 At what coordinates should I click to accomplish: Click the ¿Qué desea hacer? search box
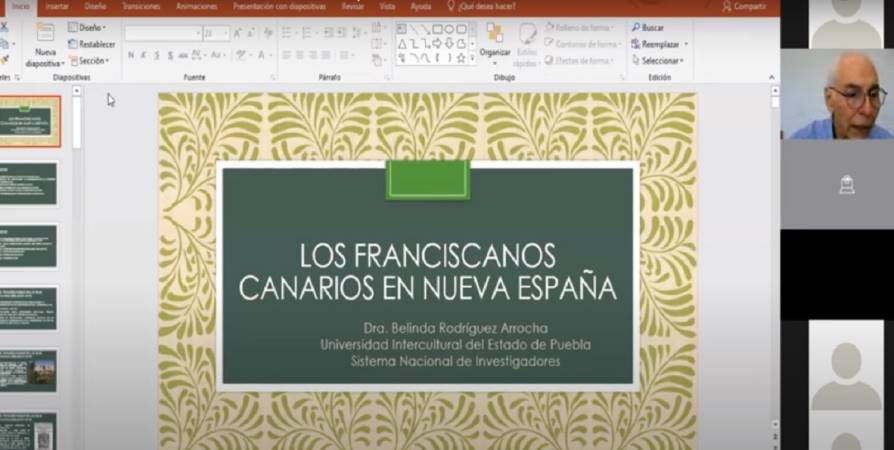point(482,6)
